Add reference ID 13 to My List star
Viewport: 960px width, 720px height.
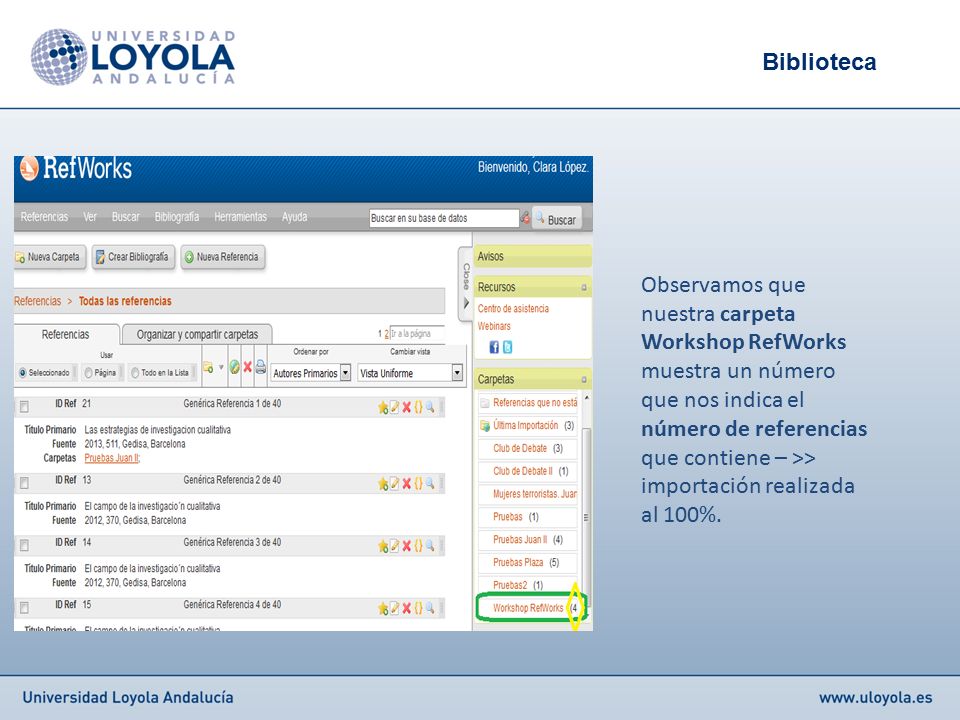(383, 484)
